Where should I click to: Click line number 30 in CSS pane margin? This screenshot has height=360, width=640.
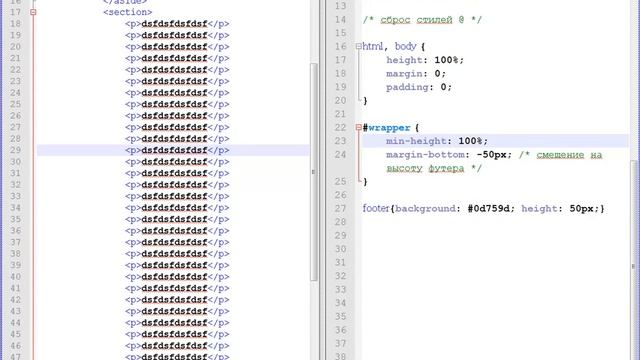[340, 249]
